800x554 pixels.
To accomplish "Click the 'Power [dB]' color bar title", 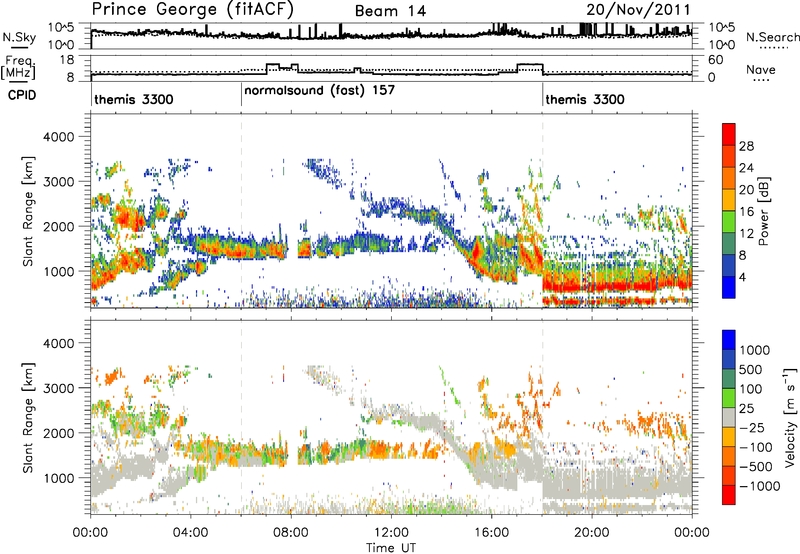I will [763, 211].
